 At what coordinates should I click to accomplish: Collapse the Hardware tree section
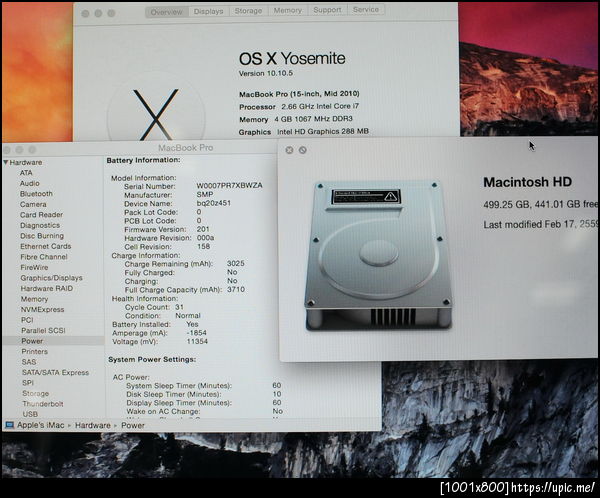tap(6, 162)
